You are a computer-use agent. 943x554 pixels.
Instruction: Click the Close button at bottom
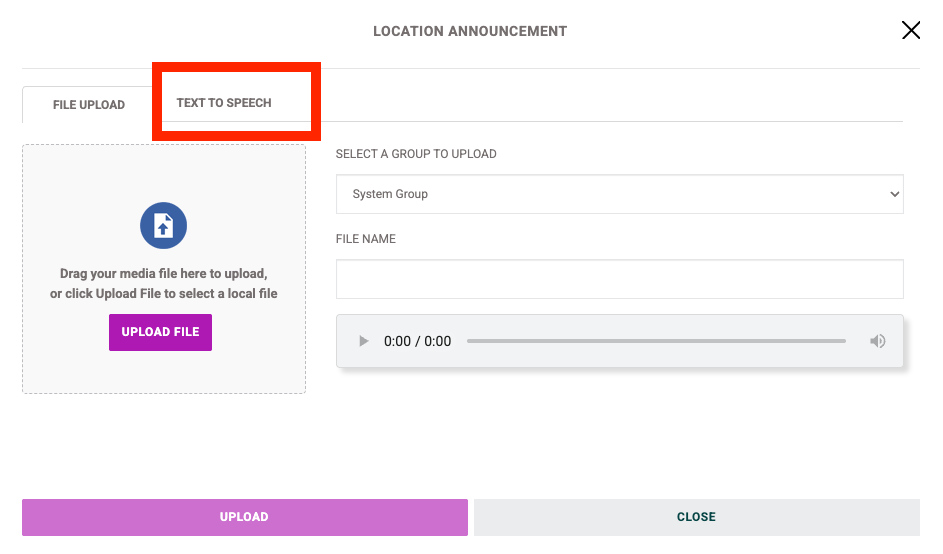pyautogui.click(x=696, y=517)
